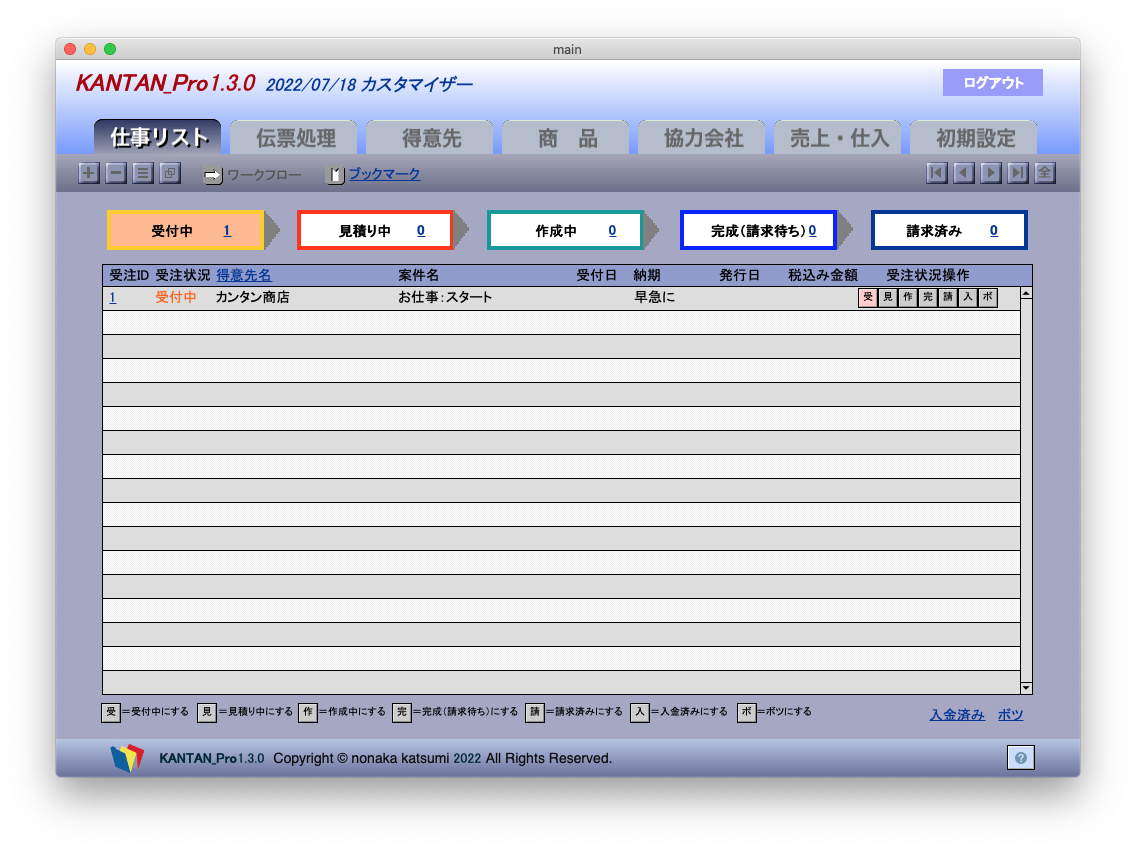The width and height of the screenshot is (1136, 851).
Task: Jump to first record navigation icon
Action: pos(937,173)
